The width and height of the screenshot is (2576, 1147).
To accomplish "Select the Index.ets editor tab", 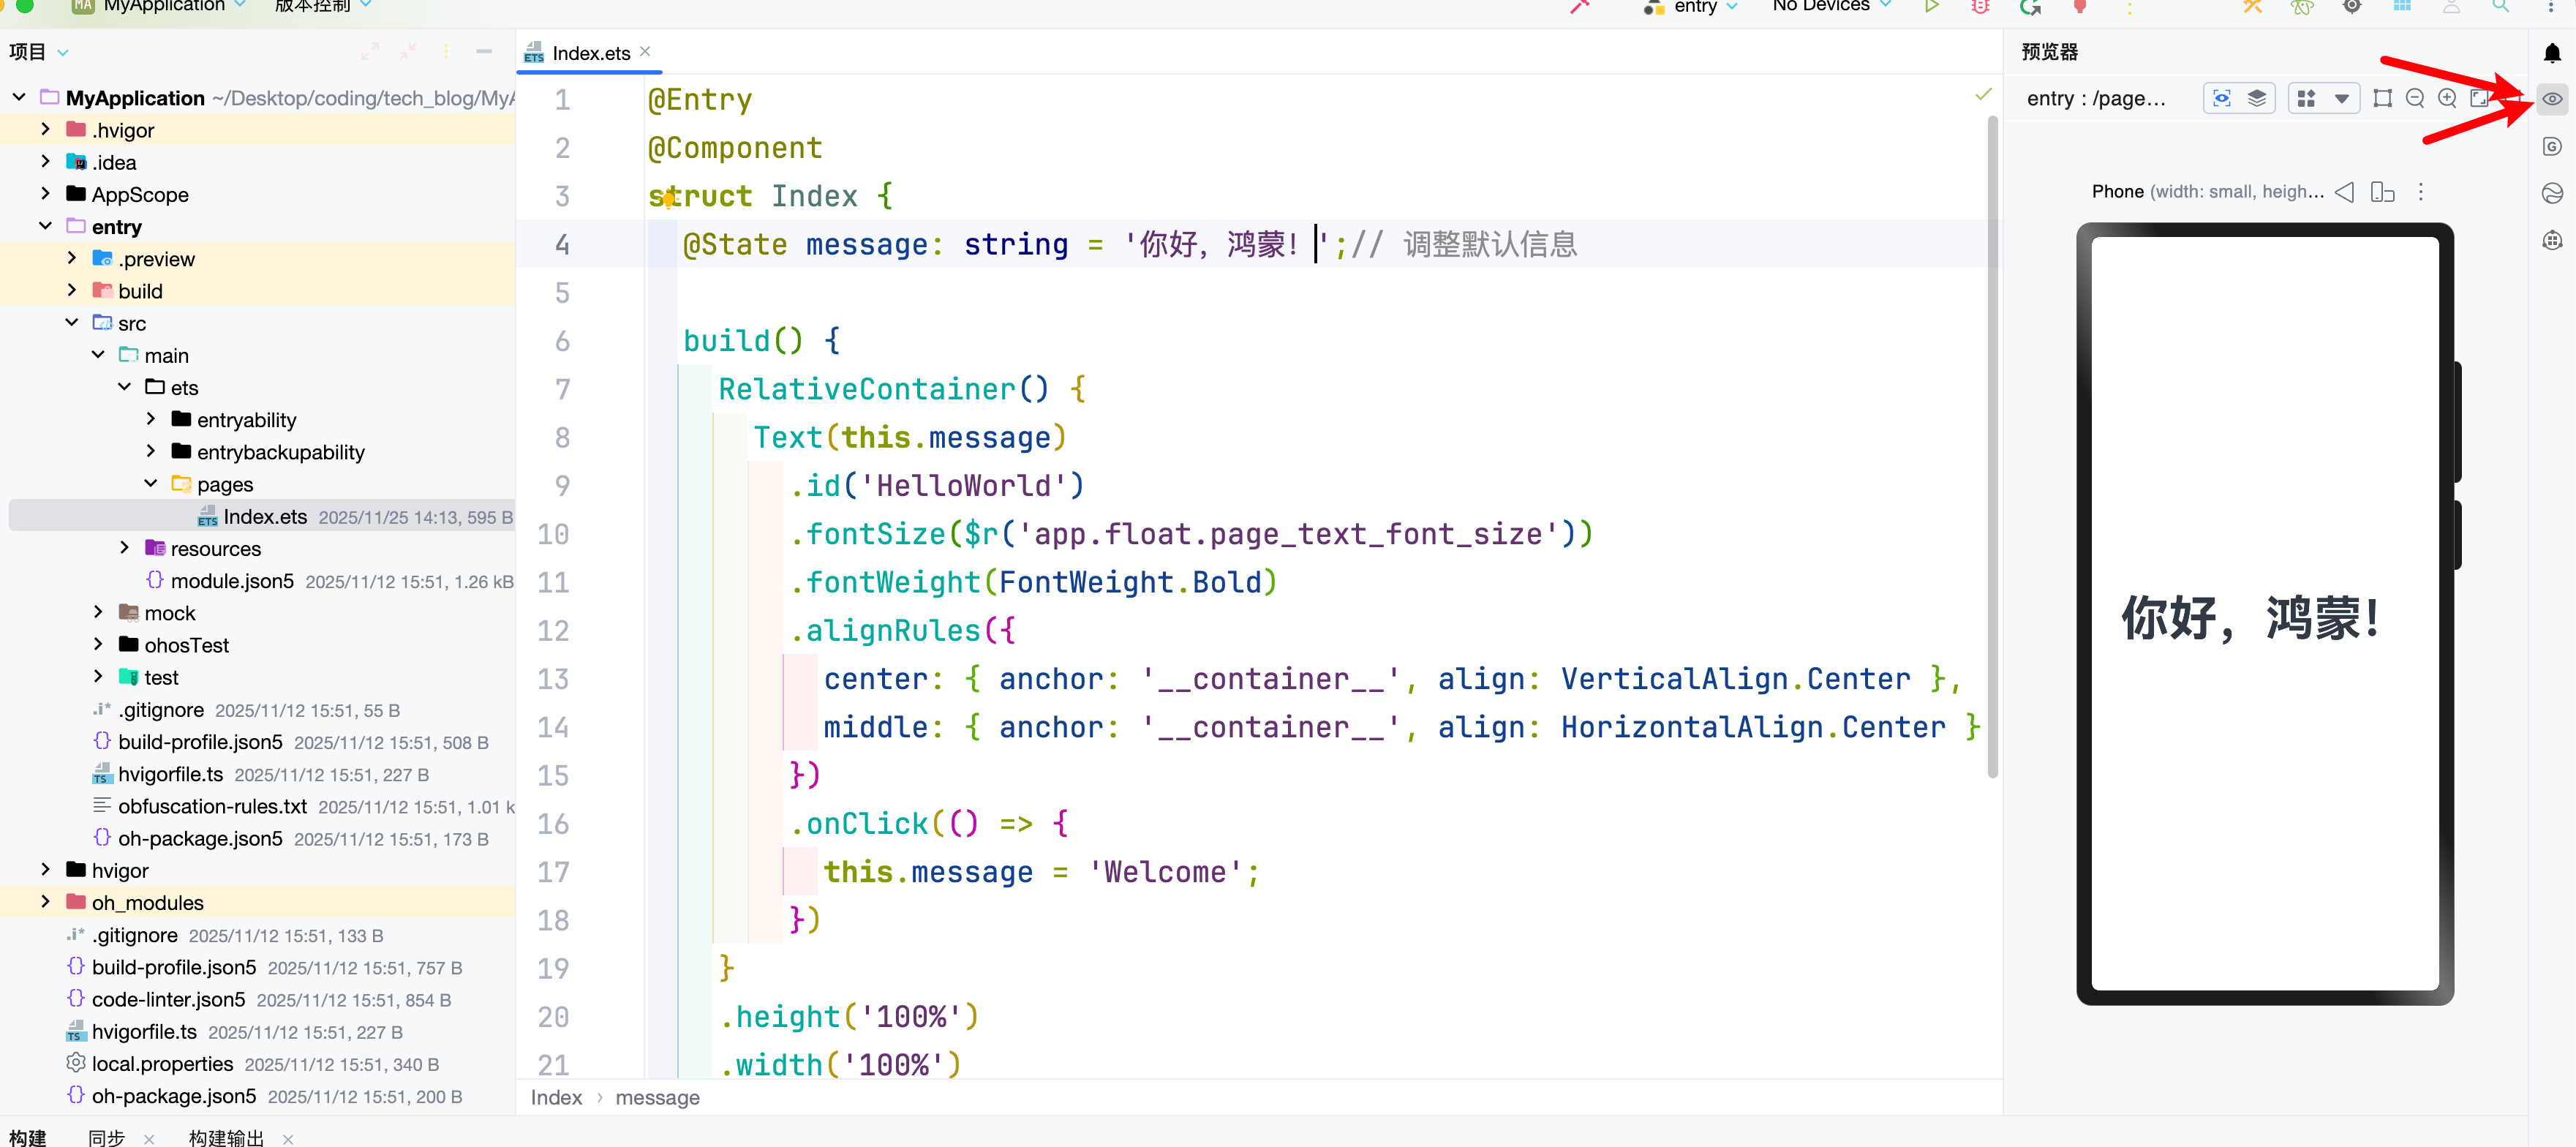I will coord(590,54).
